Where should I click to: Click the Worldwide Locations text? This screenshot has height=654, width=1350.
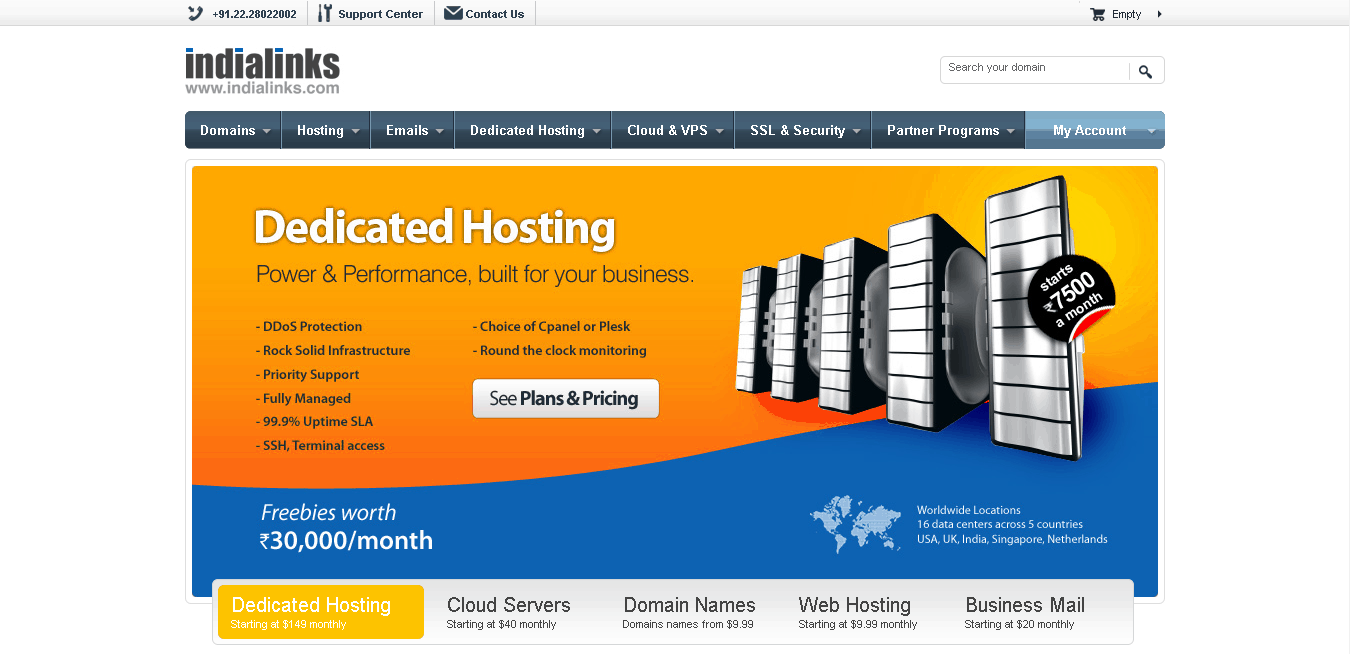coord(969,510)
